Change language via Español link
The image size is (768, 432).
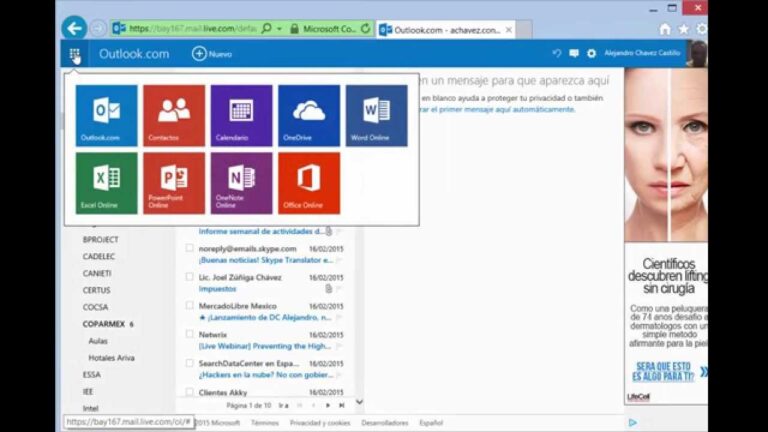pos(431,423)
